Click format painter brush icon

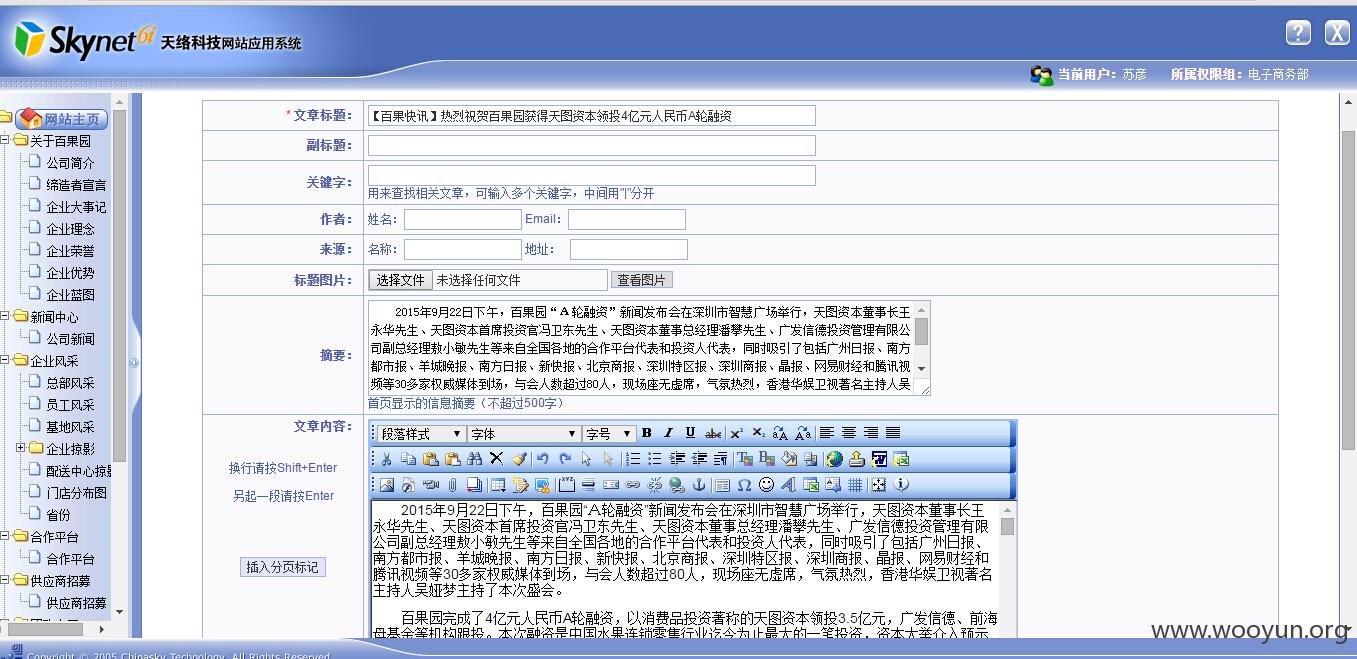[519, 459]
